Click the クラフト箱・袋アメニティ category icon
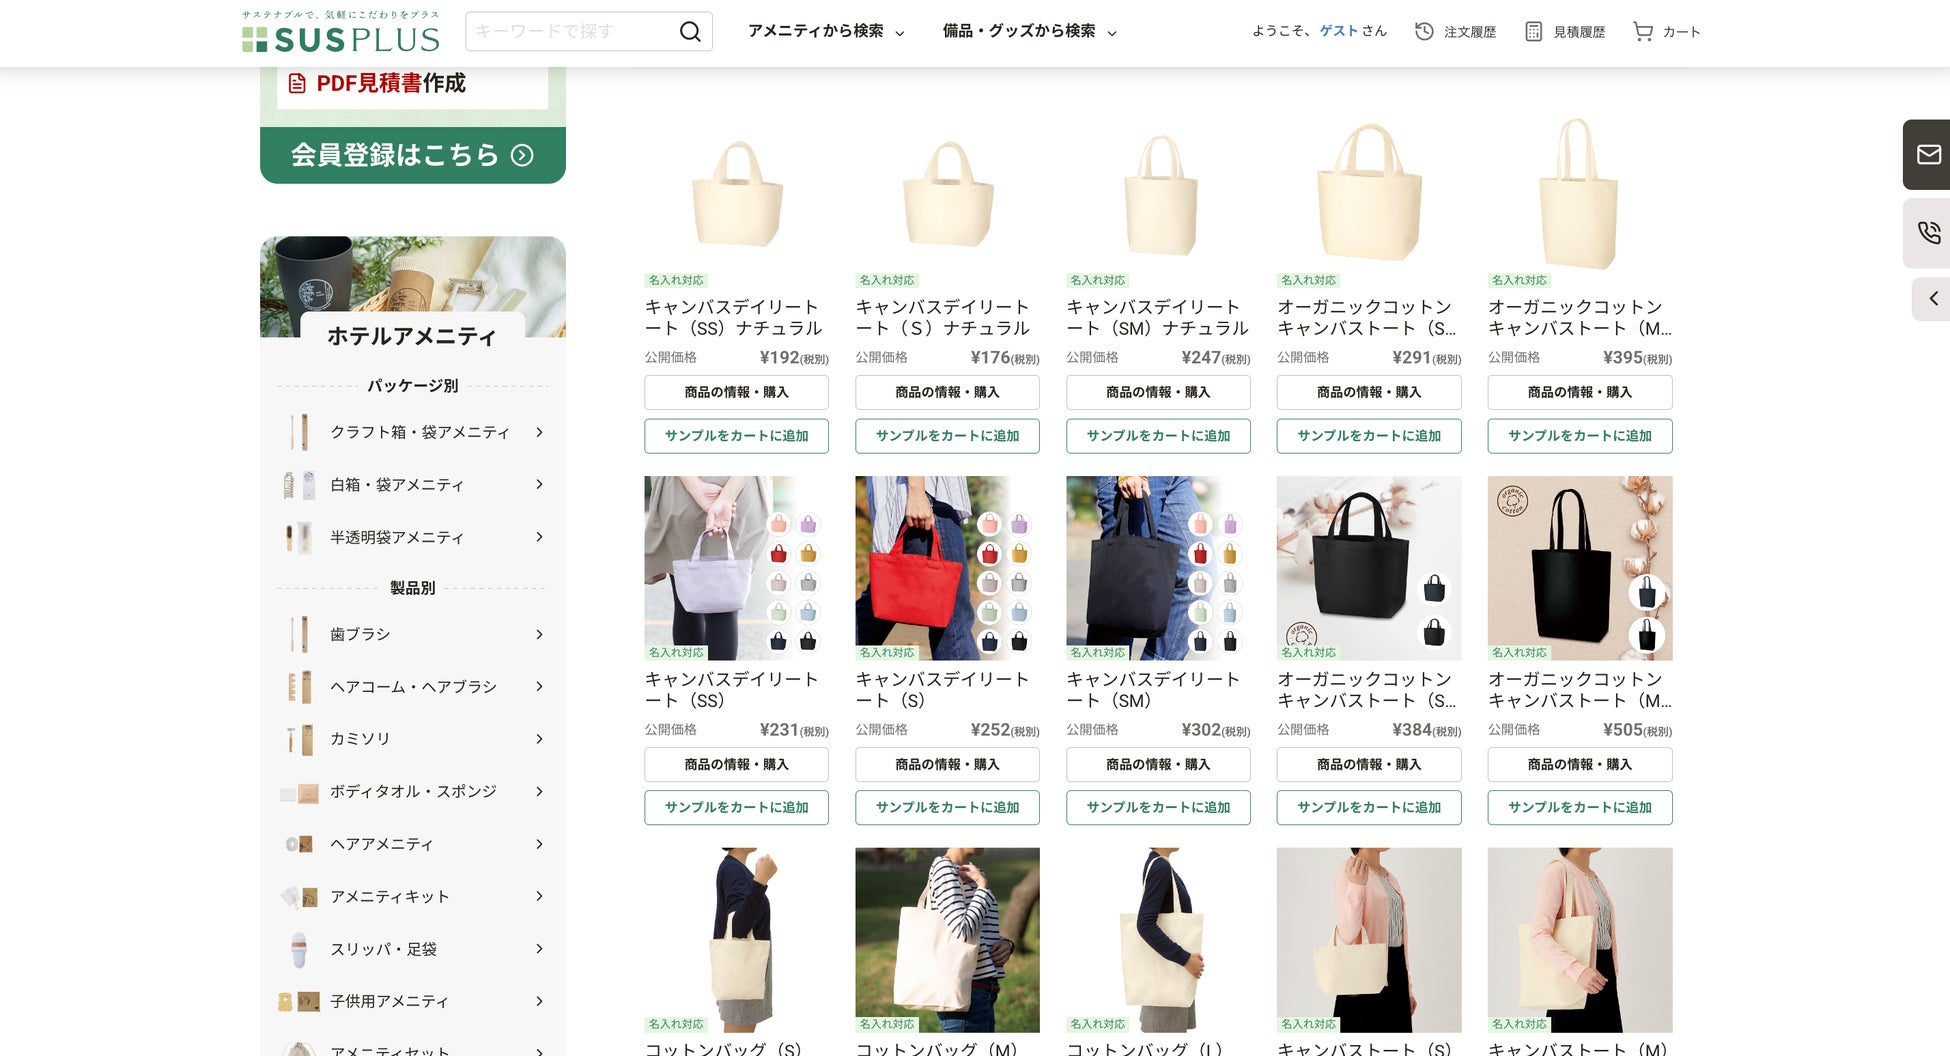 299,432
